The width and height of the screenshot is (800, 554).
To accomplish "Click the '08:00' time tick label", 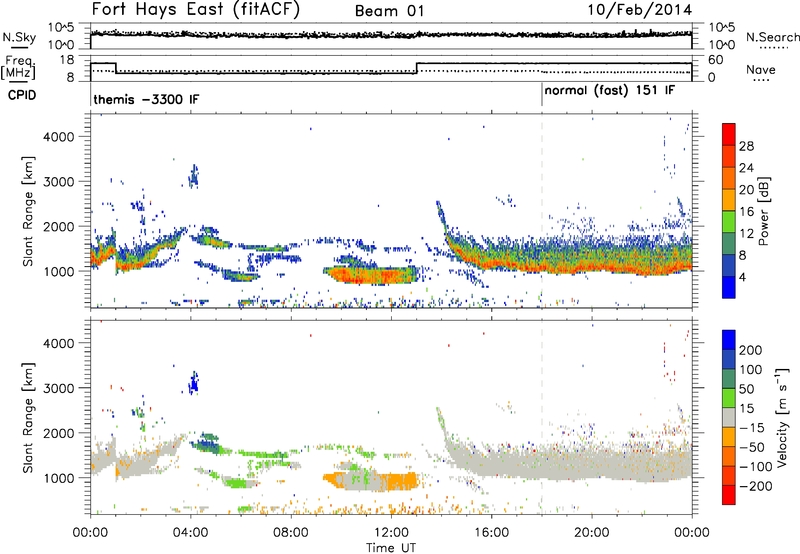I will (x=291, y=532).
